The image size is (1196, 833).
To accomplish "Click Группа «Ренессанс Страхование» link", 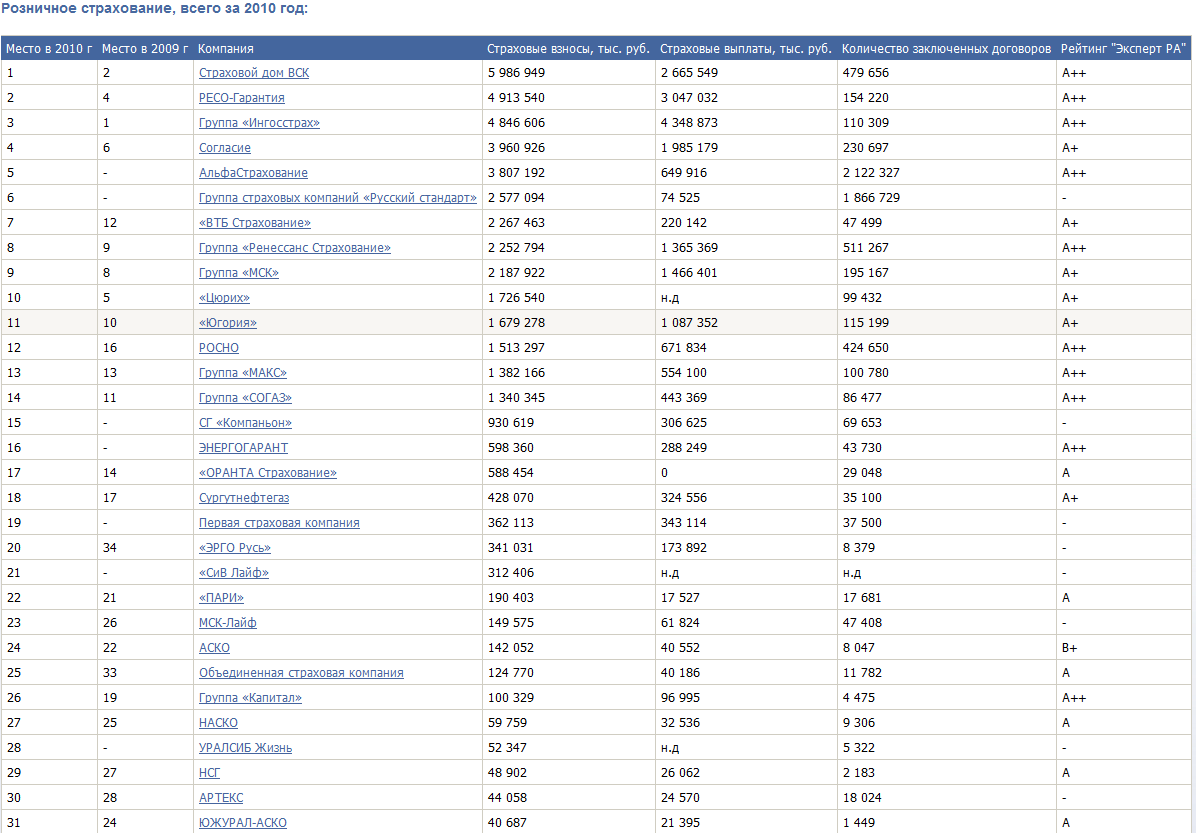I will click(294, 248).
